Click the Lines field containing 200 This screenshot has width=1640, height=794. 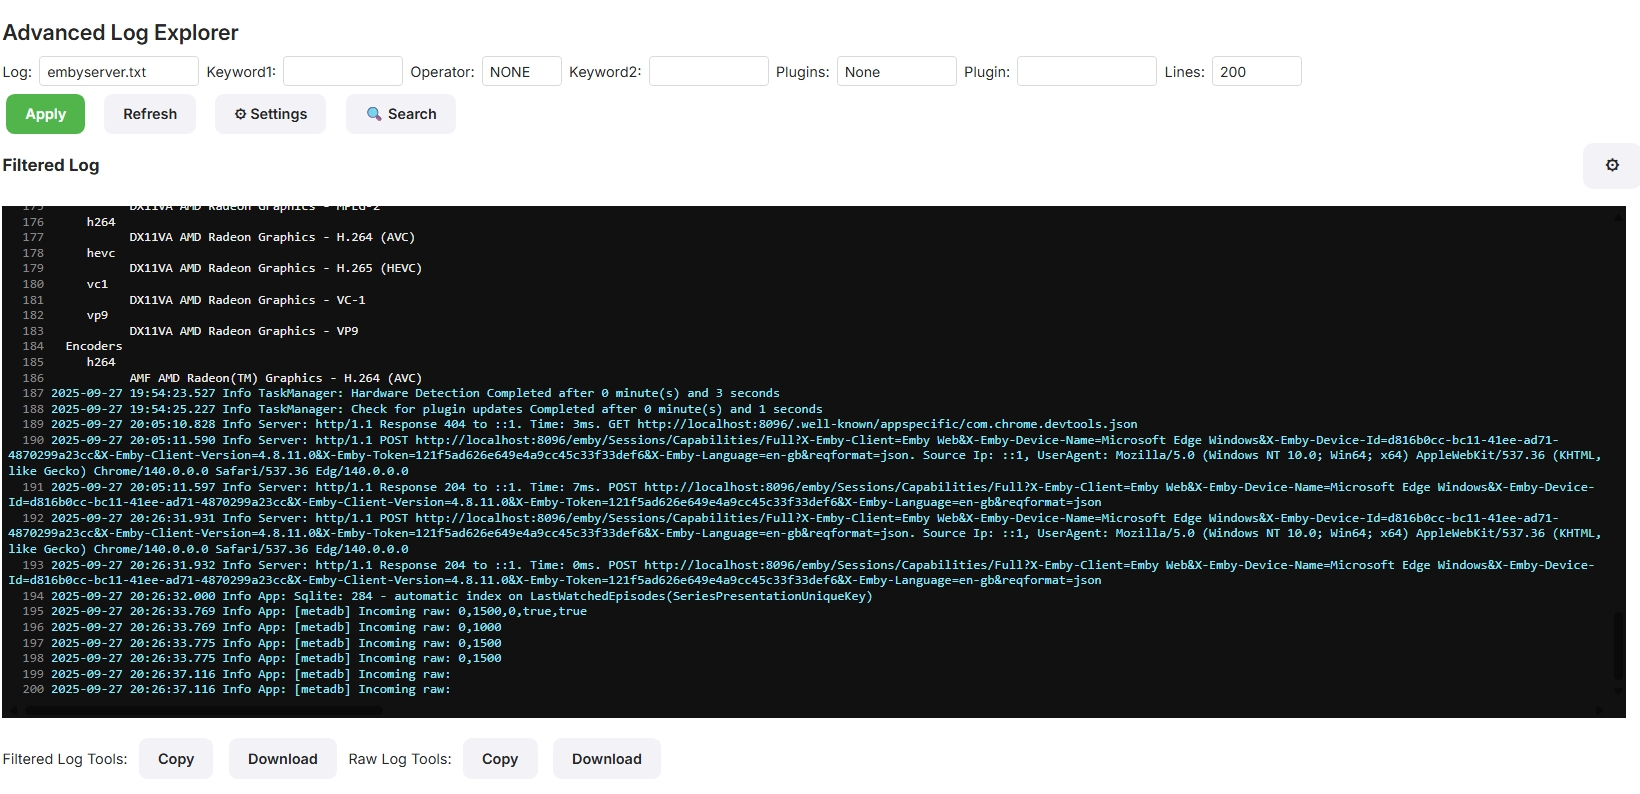click(1256, 72)
